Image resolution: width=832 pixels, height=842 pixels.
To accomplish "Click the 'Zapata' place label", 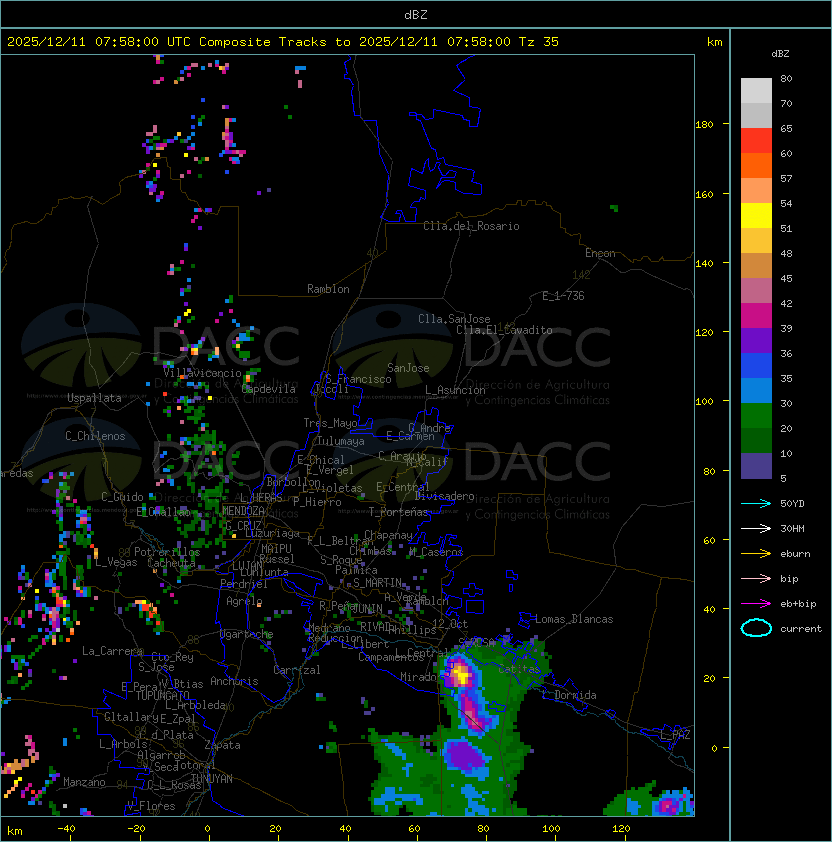I will tap(222, 745).
